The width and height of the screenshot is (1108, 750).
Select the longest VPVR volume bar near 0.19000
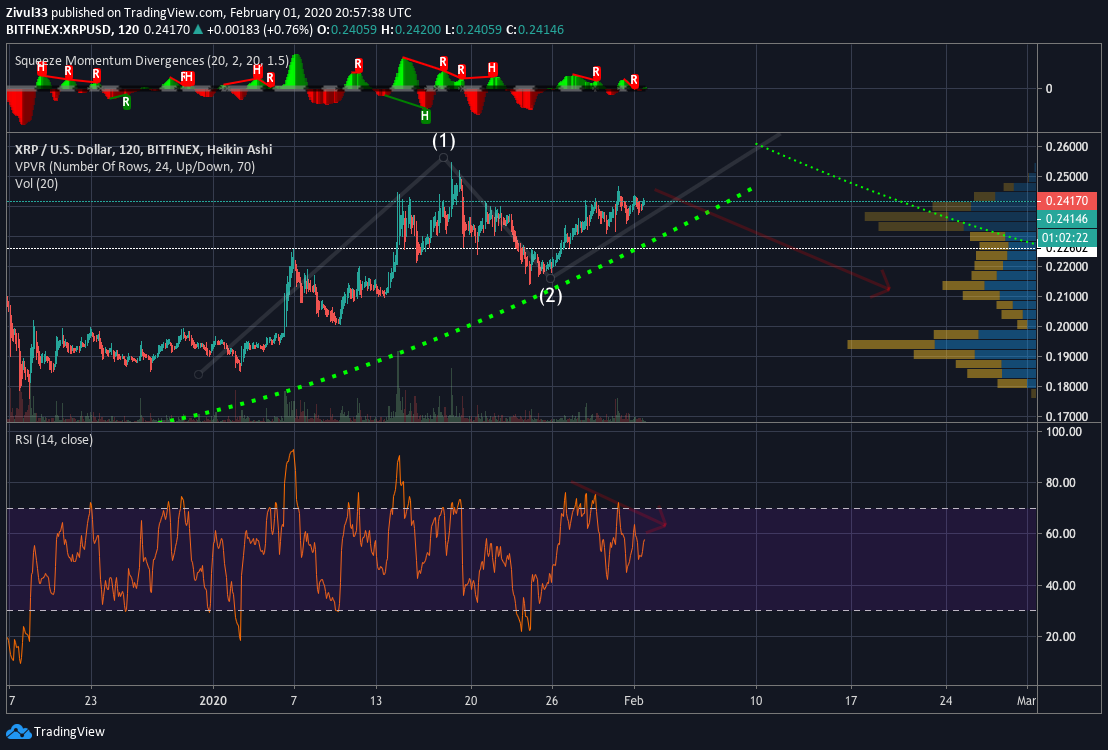click(942, 344)
